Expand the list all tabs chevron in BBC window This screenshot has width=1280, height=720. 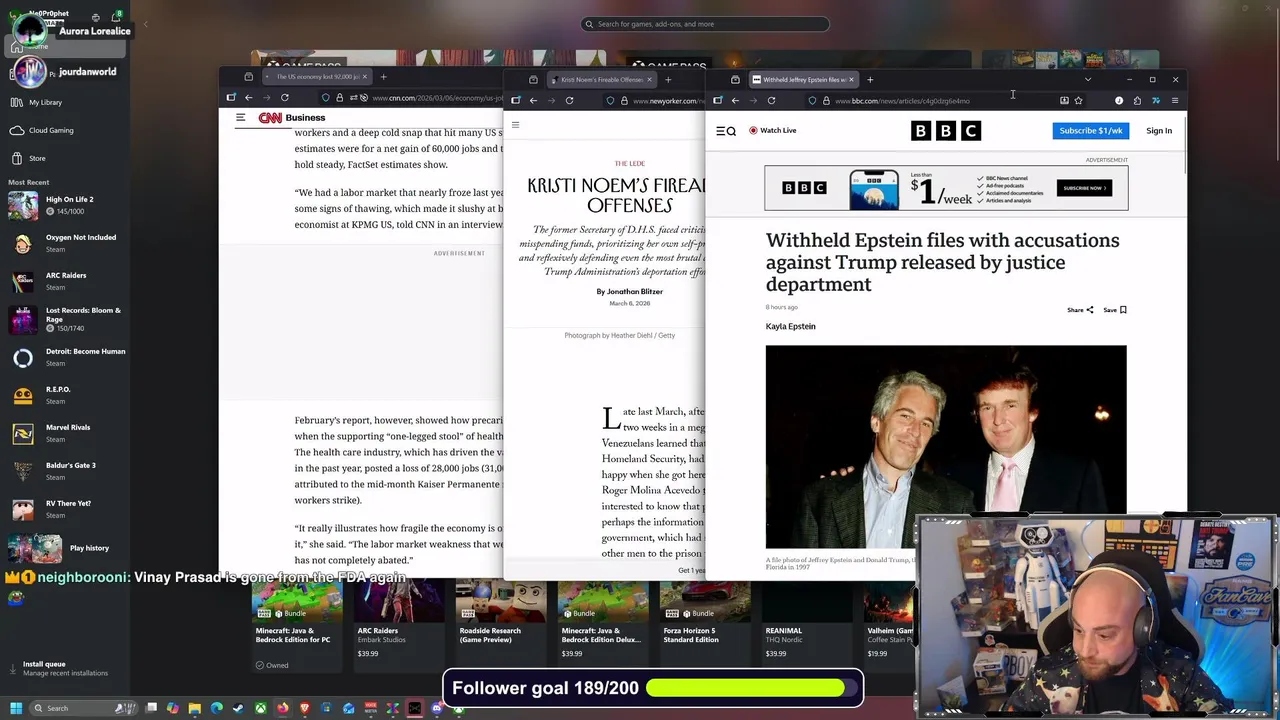1088,79
